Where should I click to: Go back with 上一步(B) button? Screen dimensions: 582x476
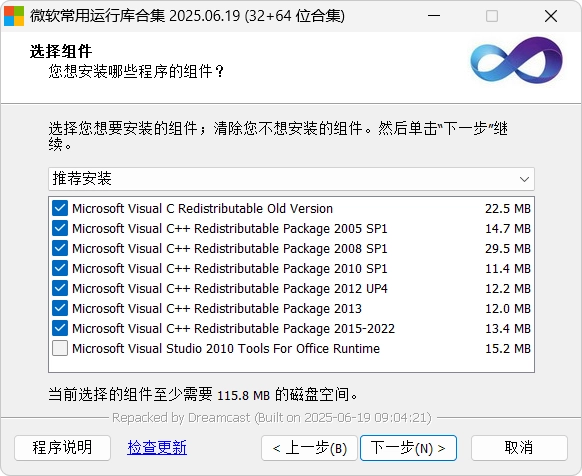309,448
